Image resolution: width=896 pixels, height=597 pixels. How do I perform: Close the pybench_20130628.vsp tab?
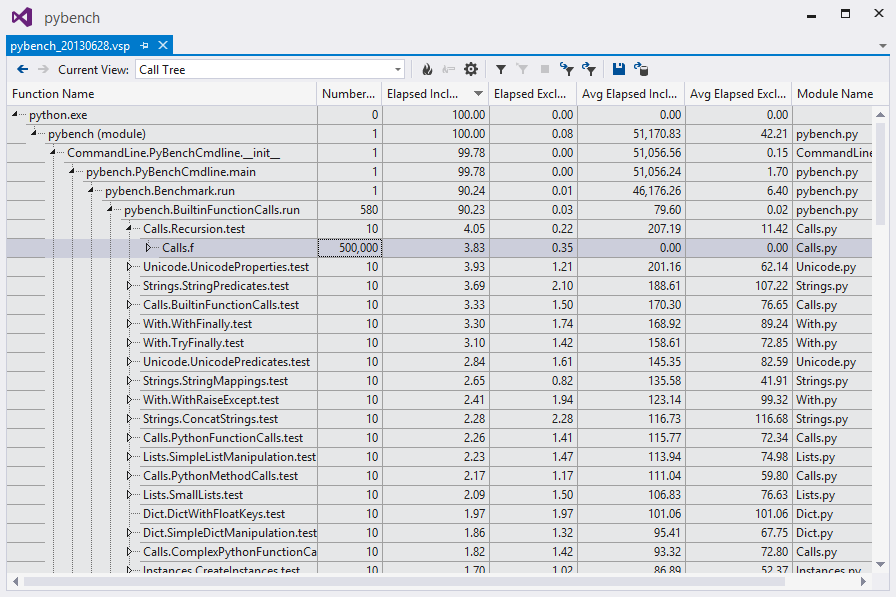point(163,45)
